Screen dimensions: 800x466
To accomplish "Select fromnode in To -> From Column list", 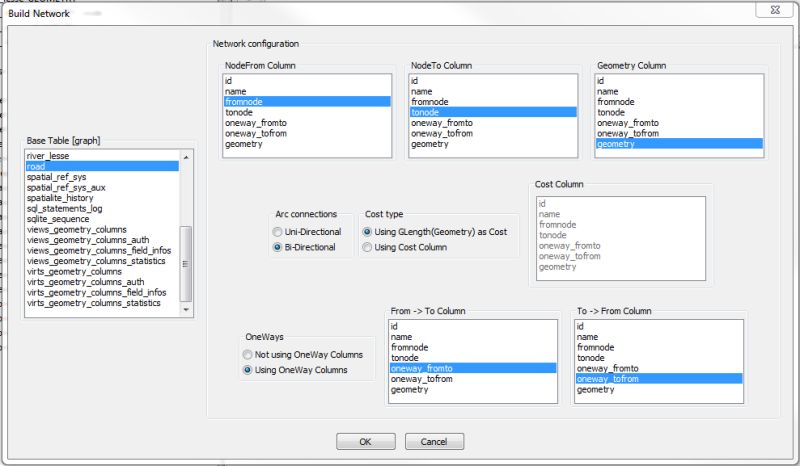I will coord(659,347).
